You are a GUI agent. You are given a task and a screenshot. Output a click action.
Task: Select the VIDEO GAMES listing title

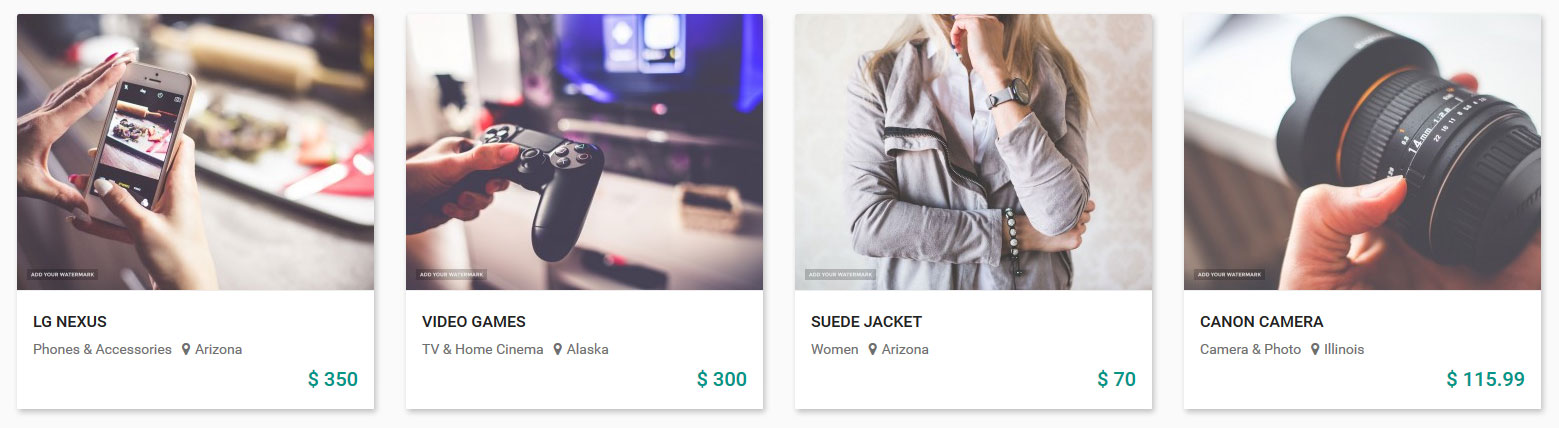click(474, 322)
